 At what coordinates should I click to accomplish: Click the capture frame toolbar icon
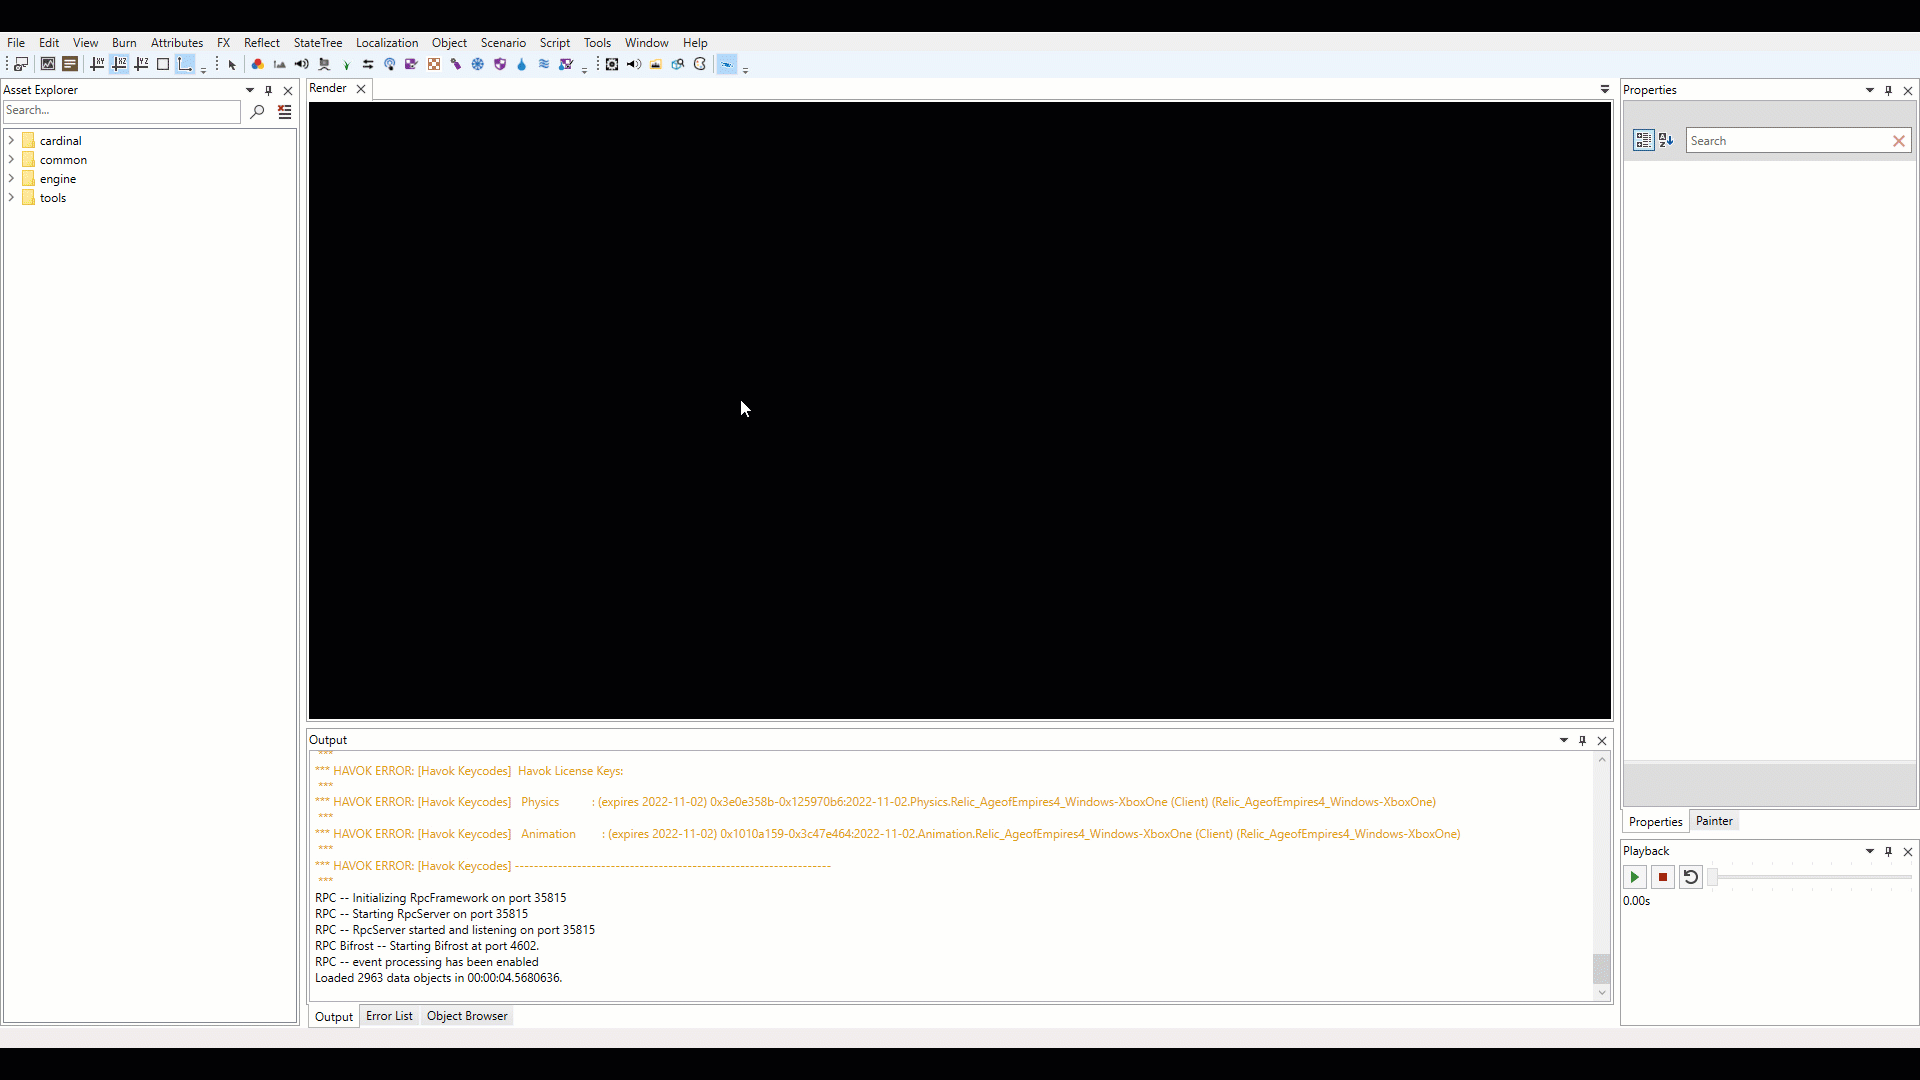(x=612, y=64)
